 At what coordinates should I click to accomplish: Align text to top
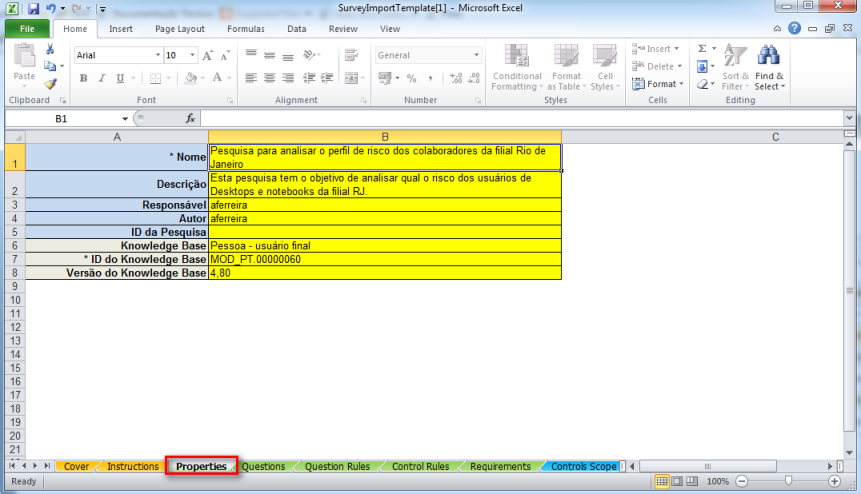(x=251, y=55)
